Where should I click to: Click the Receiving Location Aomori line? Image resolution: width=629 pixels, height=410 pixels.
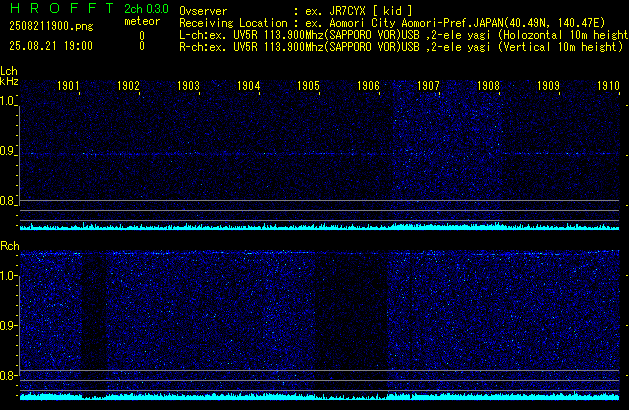pos(392,23)
